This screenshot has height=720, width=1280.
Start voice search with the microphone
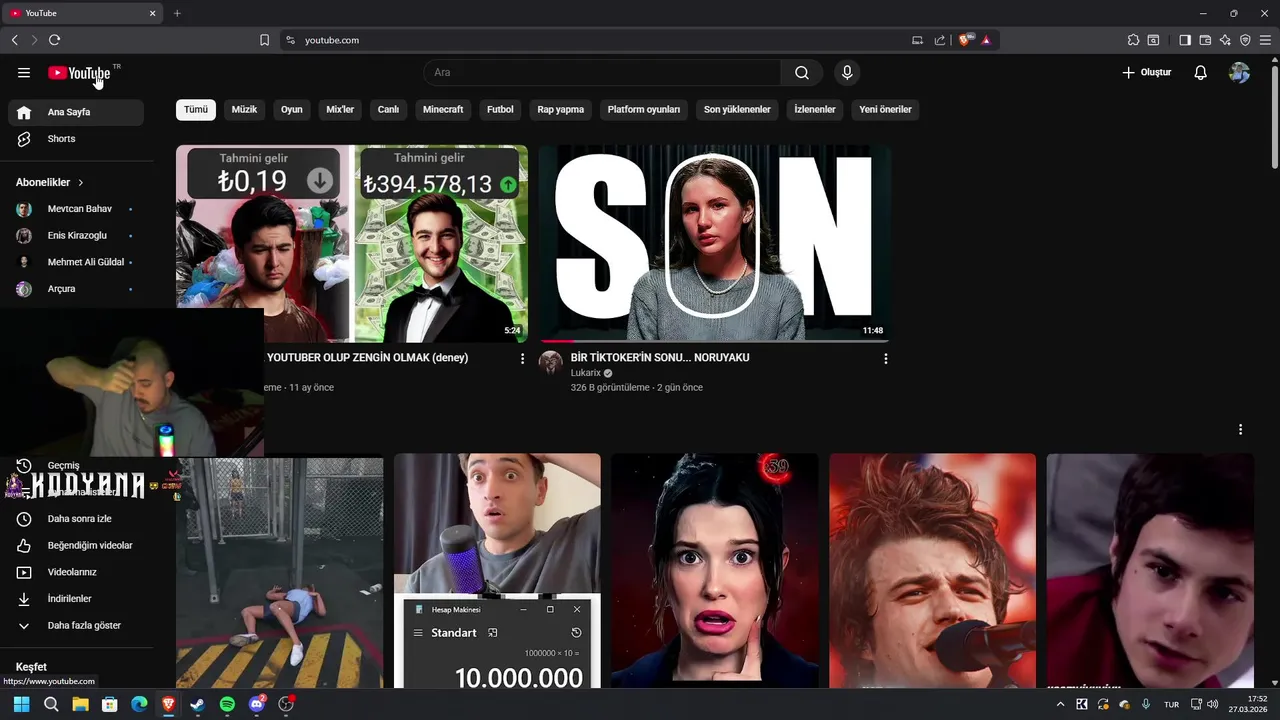[x=847, y=73]
